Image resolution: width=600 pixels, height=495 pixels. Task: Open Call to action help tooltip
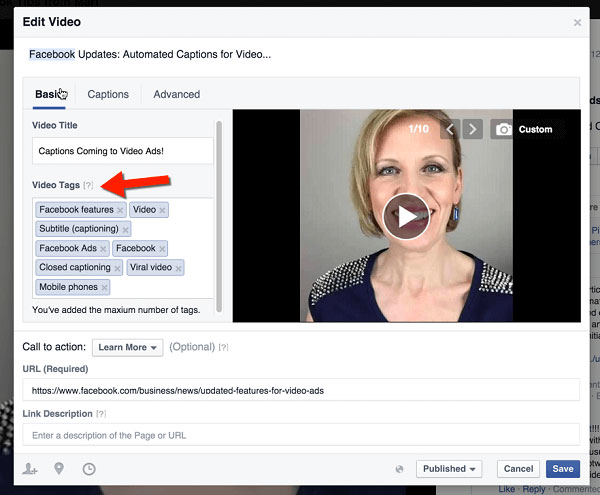tap(223, 347)
